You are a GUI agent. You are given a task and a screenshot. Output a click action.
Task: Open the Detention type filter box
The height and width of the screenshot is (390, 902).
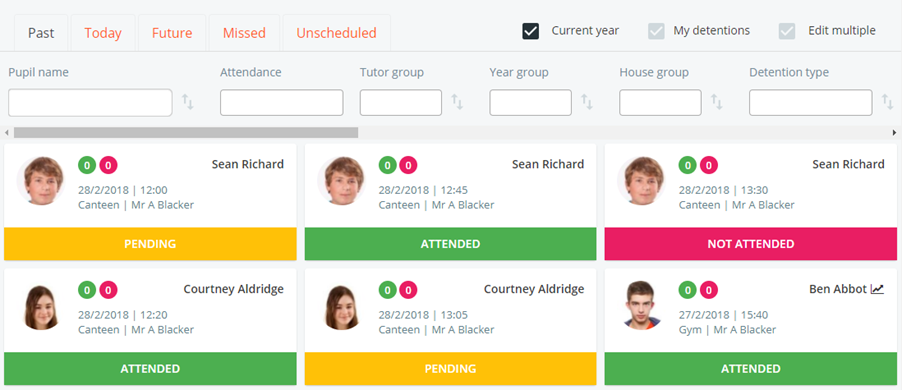pos(811,102)
